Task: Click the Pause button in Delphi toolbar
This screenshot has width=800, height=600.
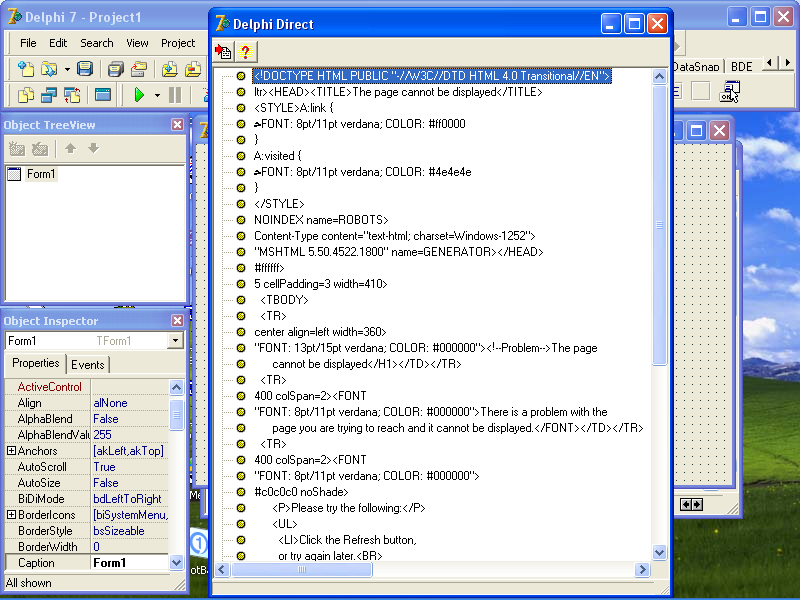Action: coord(175,95)
